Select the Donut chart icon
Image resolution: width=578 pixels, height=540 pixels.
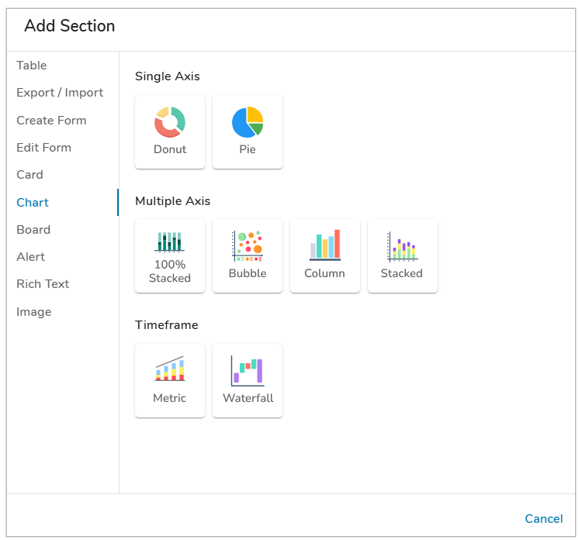(170, 122)
